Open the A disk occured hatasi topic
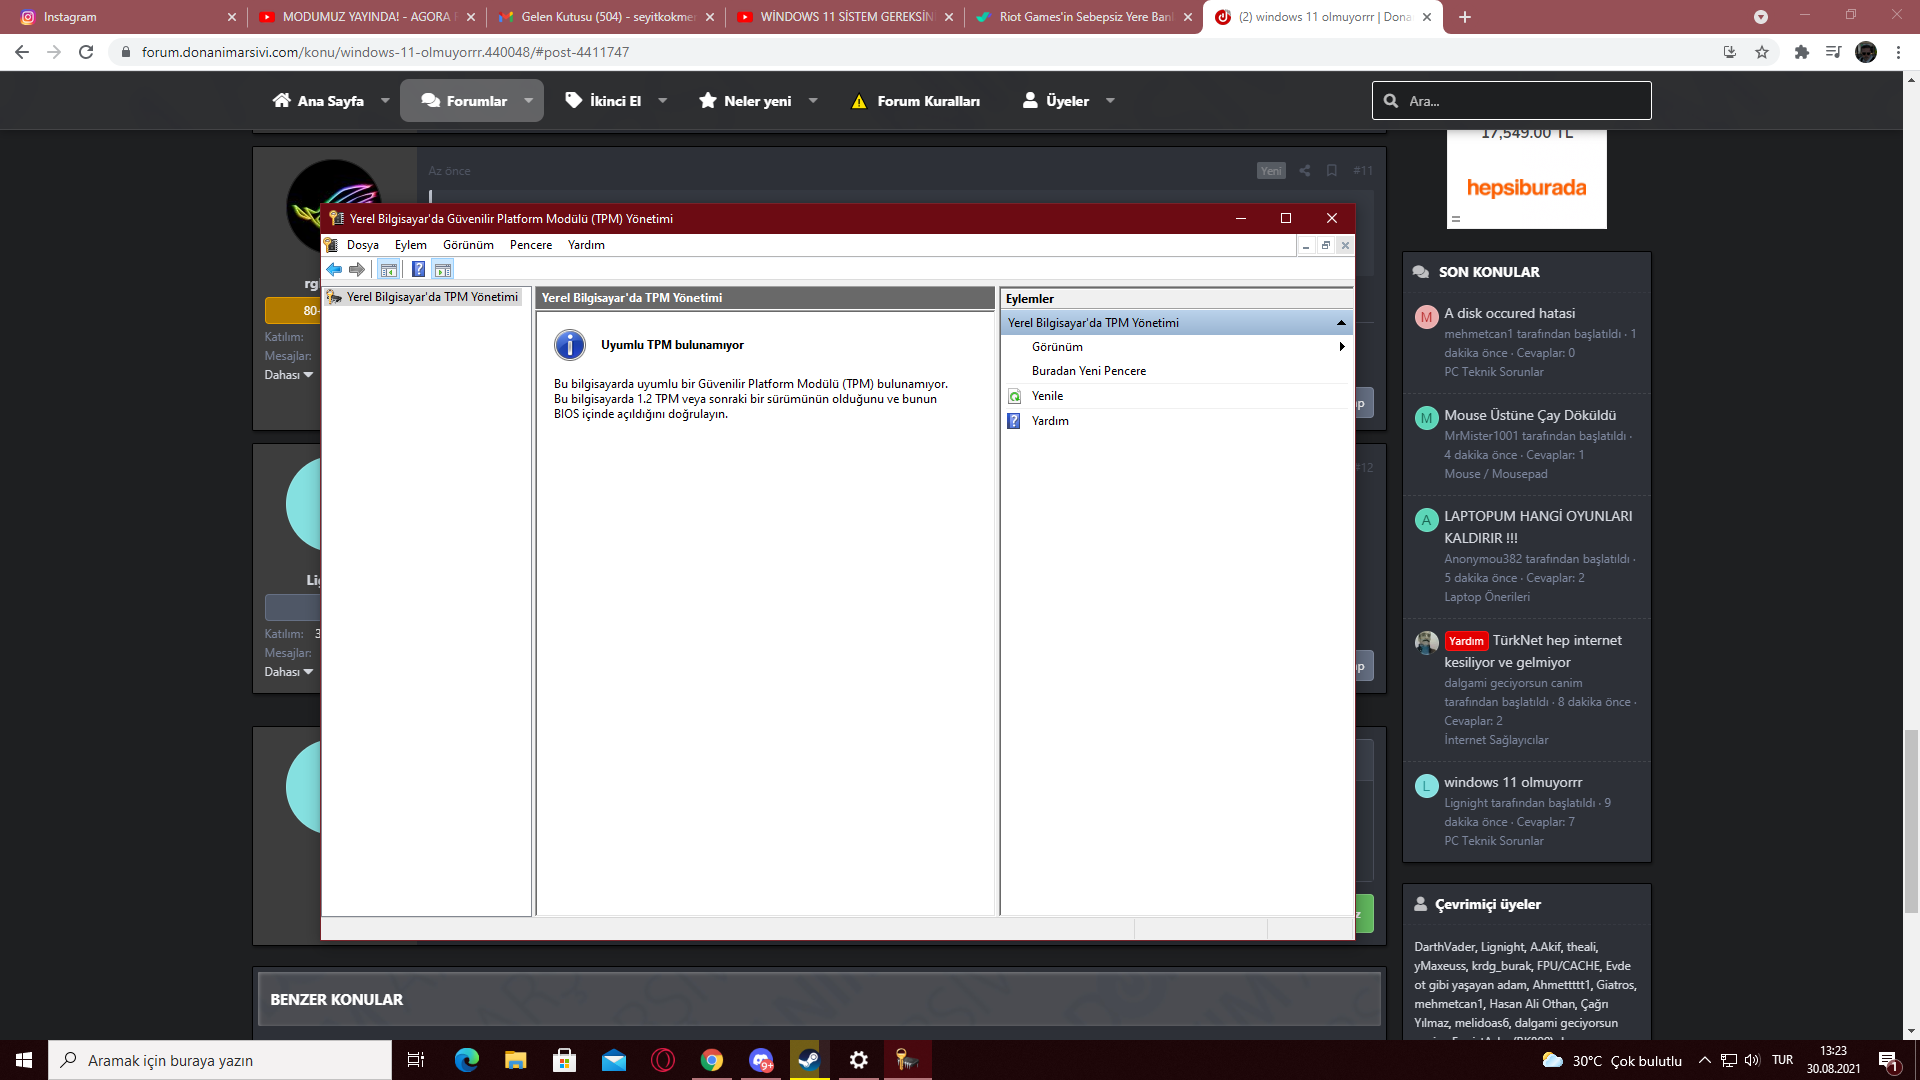 point(1509,313)
